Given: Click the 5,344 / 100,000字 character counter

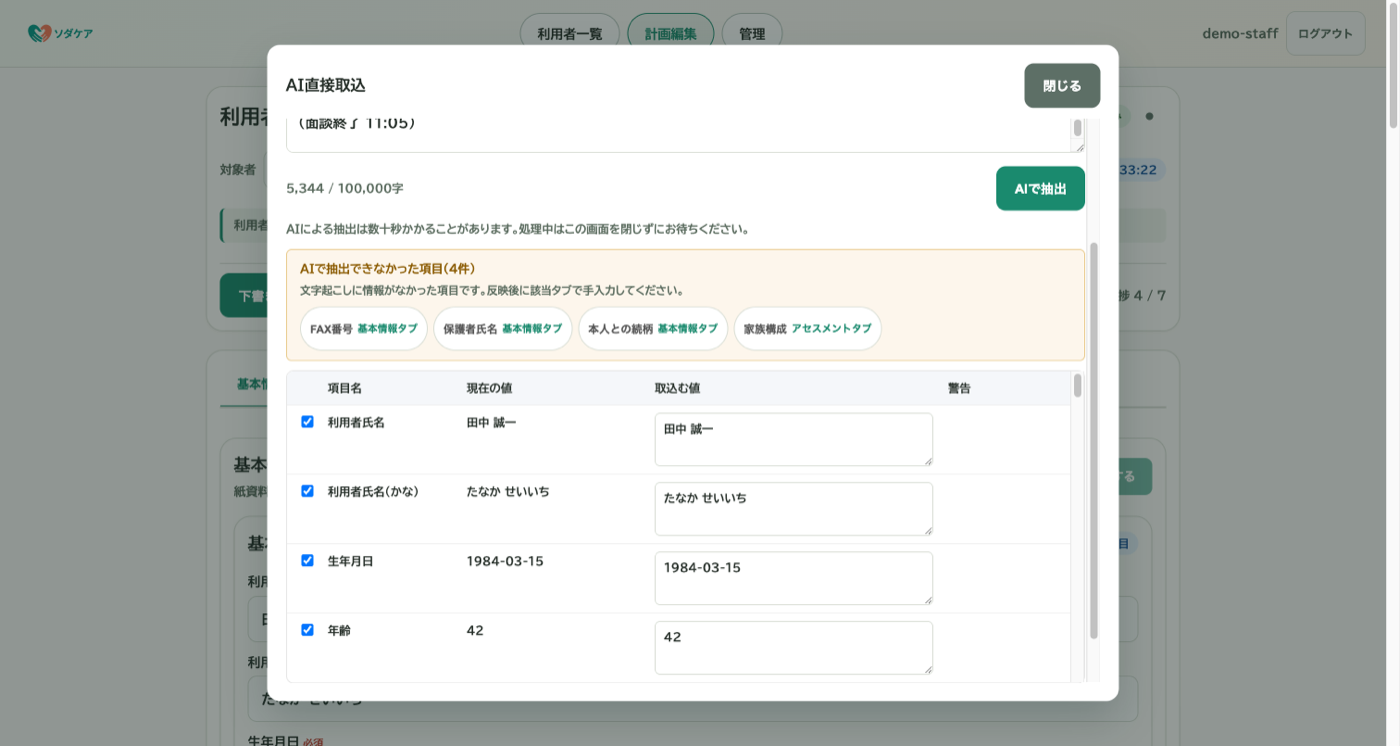Looking at the screenshot, I should 345,188.
